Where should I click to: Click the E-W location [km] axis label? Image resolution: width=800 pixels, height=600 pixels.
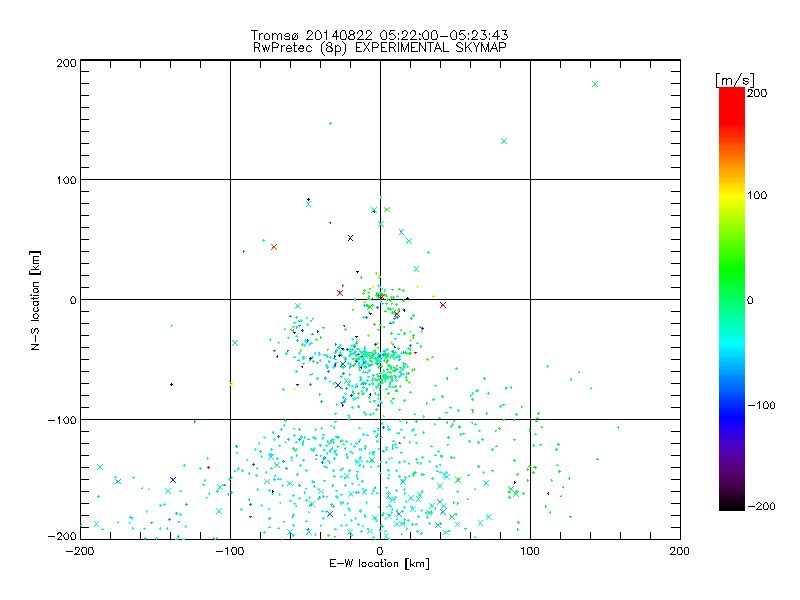click(x=379, y=564)
